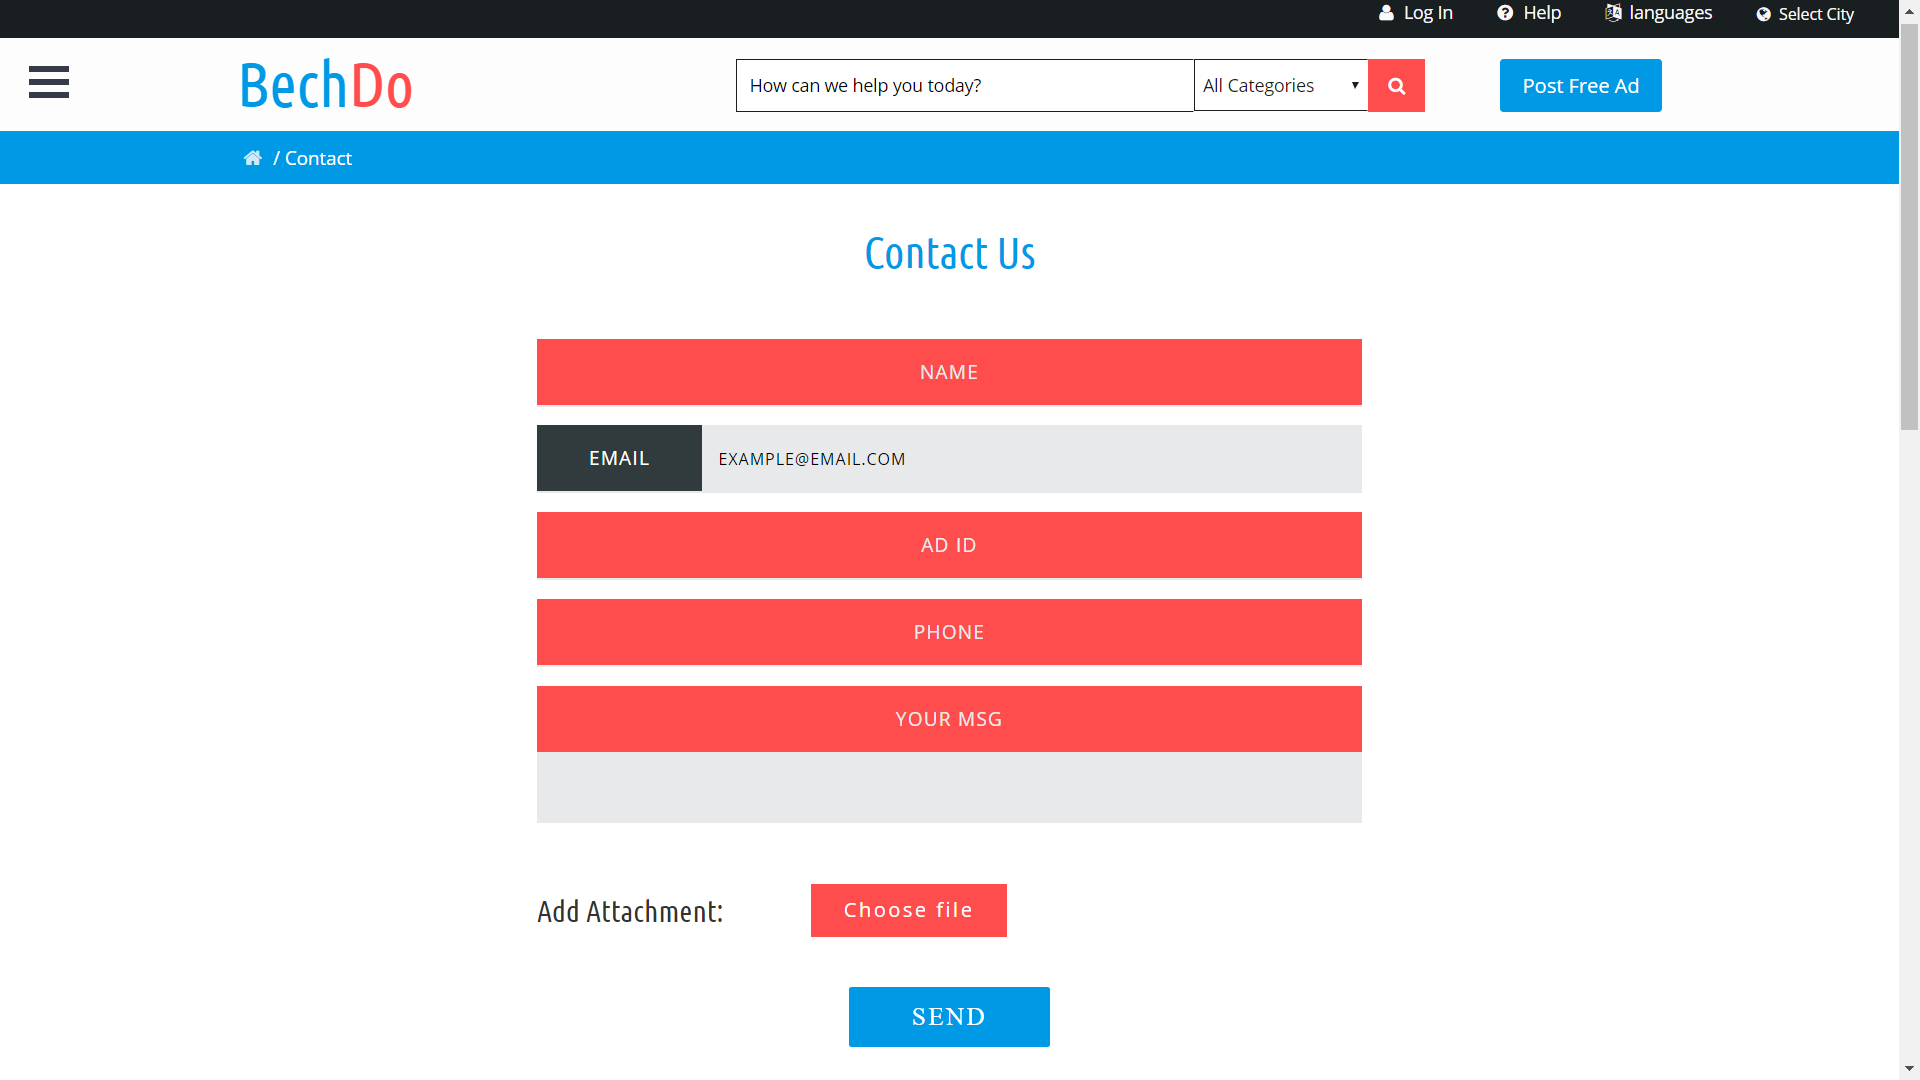
Task: Click the message text area
Action: pos(949,787)
